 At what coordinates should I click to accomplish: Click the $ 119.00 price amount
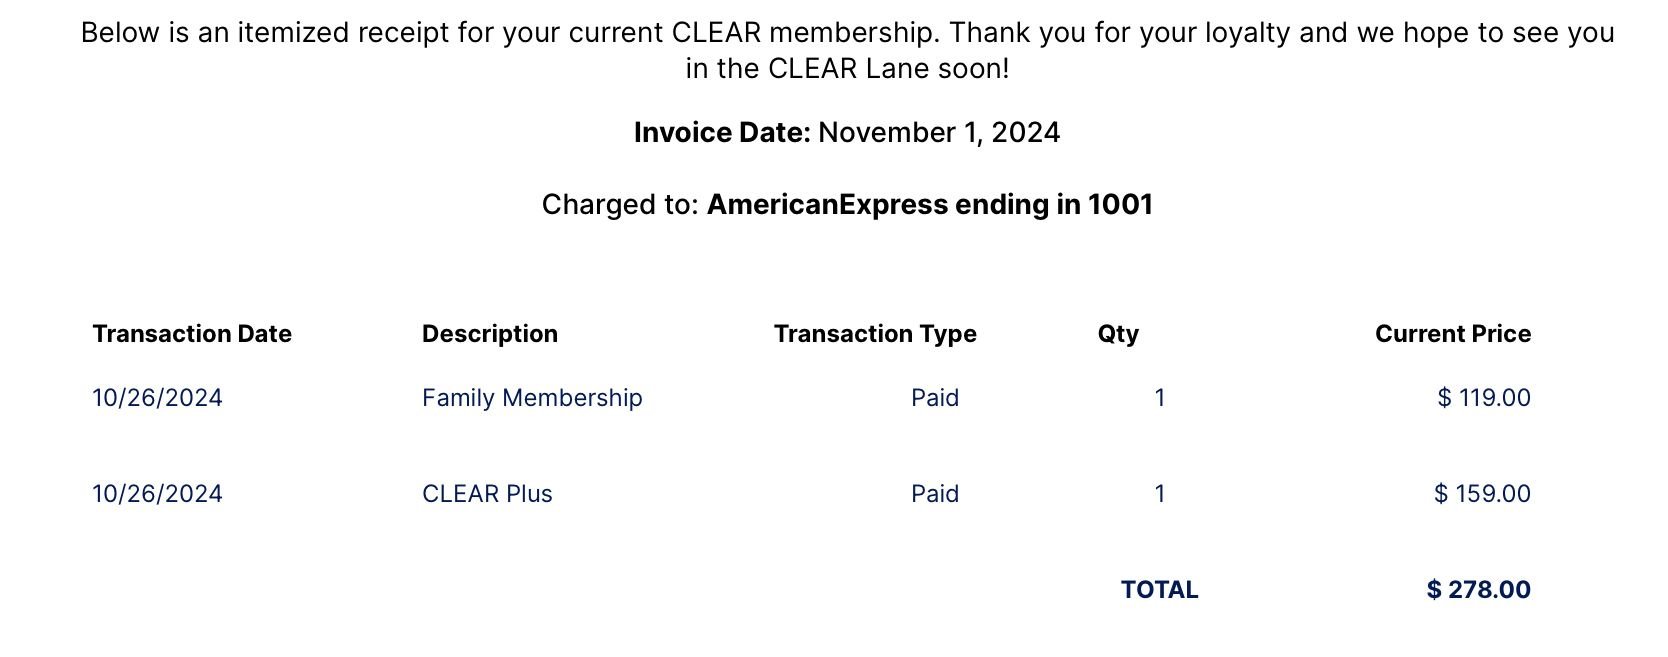click(1484, 398)
